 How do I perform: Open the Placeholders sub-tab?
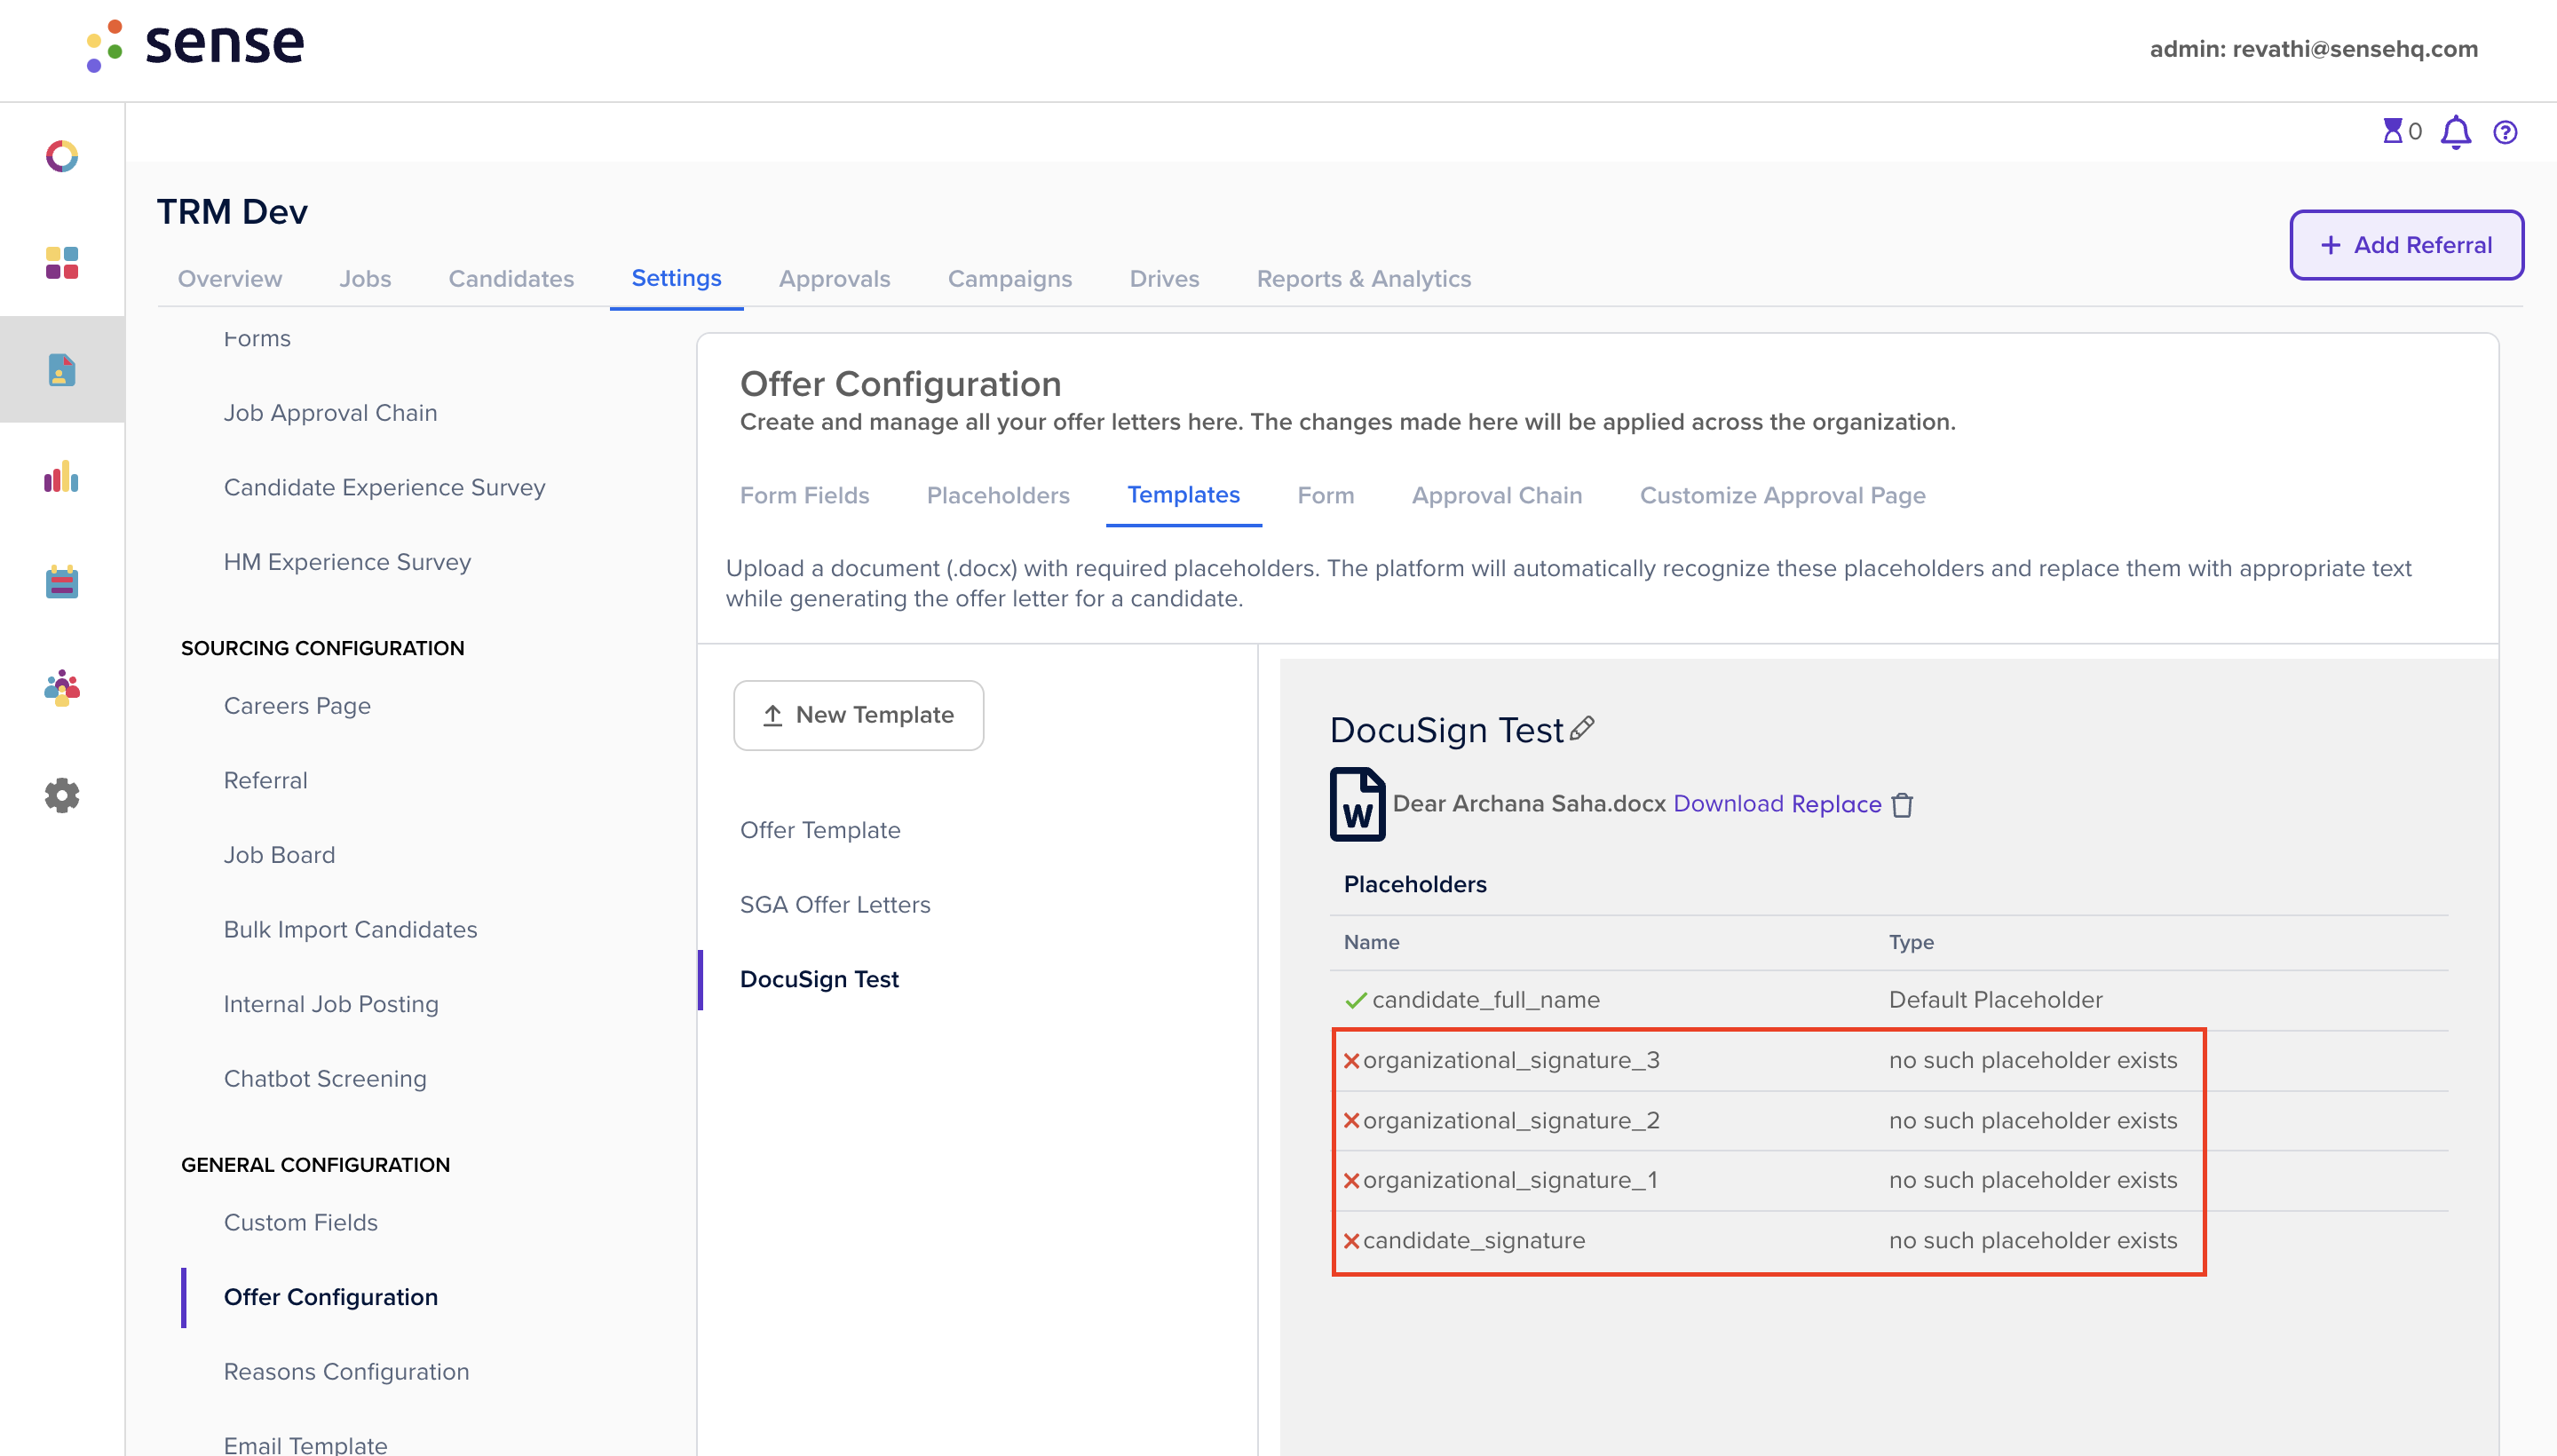point(997,495)
